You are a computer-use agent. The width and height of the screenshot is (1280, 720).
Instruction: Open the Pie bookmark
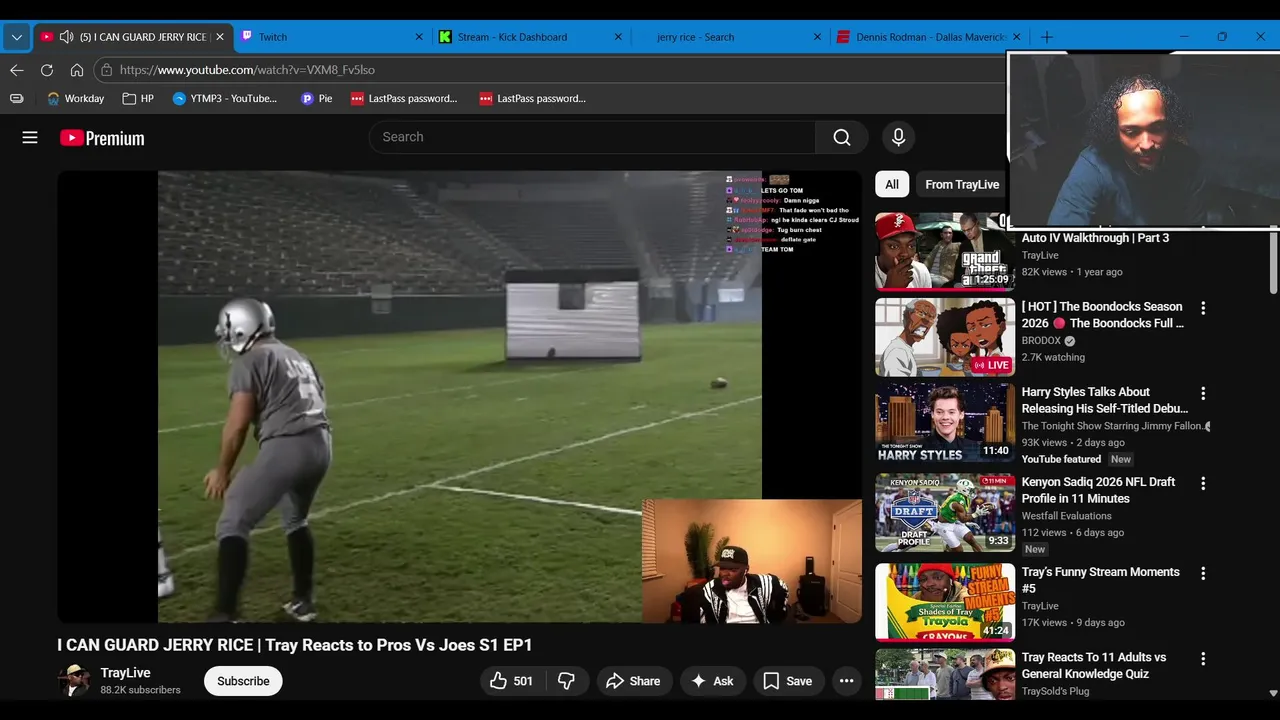click(x=317, y=98)
